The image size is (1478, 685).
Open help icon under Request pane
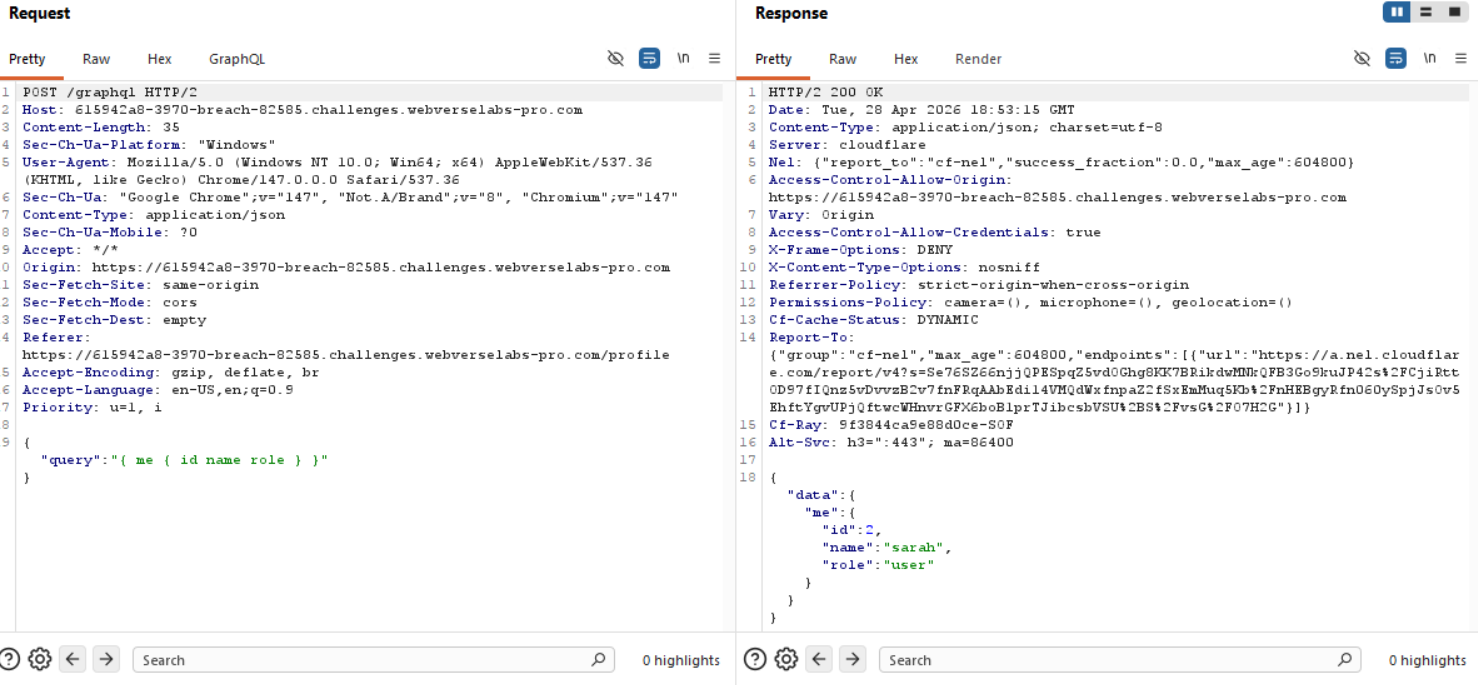click(10, 659)
